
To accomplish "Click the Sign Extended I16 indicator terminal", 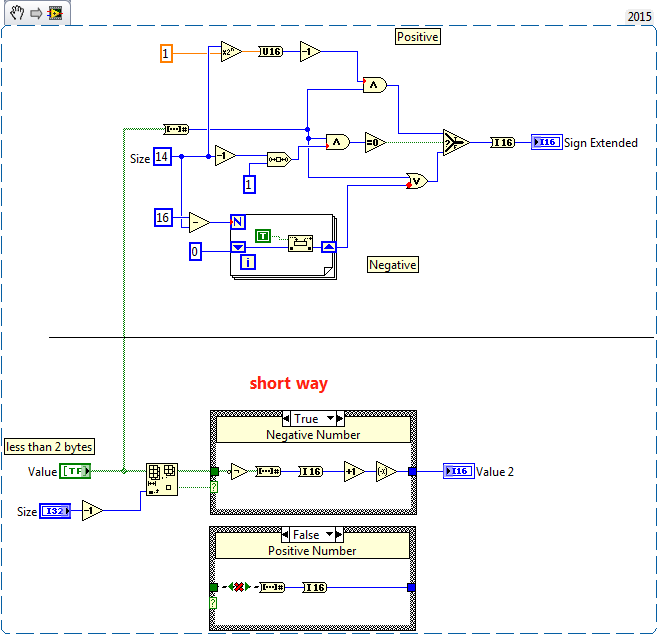I will pos(547,142).
